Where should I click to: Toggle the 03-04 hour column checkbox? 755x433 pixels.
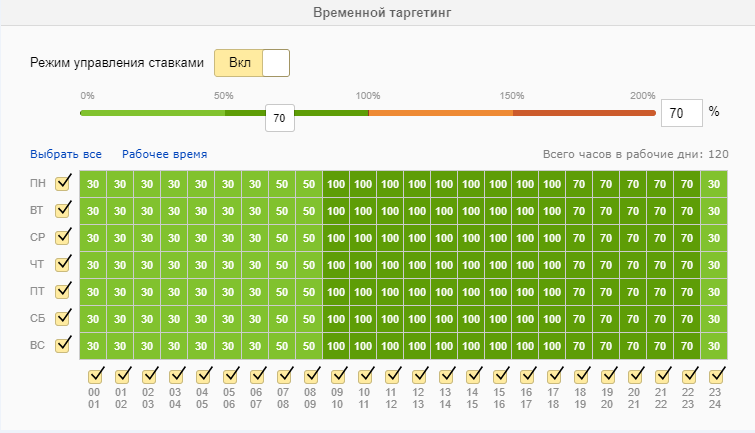(x=176, y=375)
